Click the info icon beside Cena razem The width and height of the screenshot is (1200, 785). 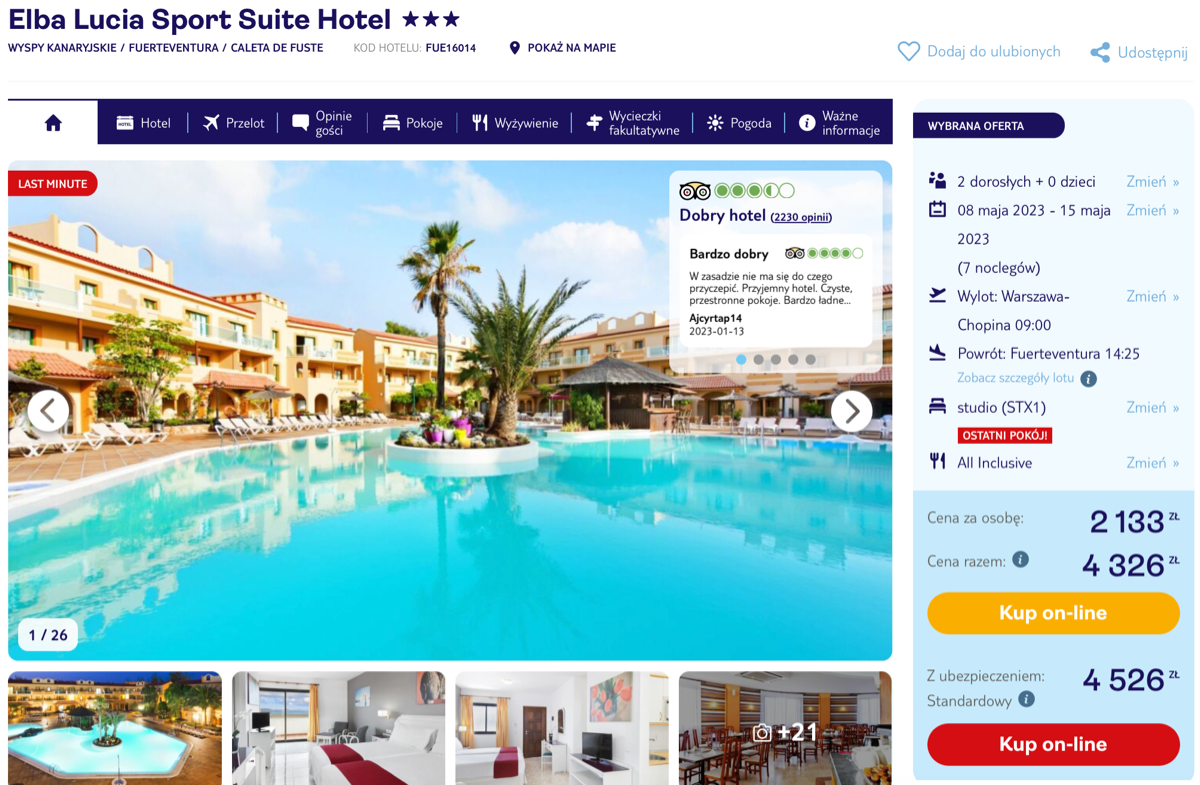click(1020, 560)
